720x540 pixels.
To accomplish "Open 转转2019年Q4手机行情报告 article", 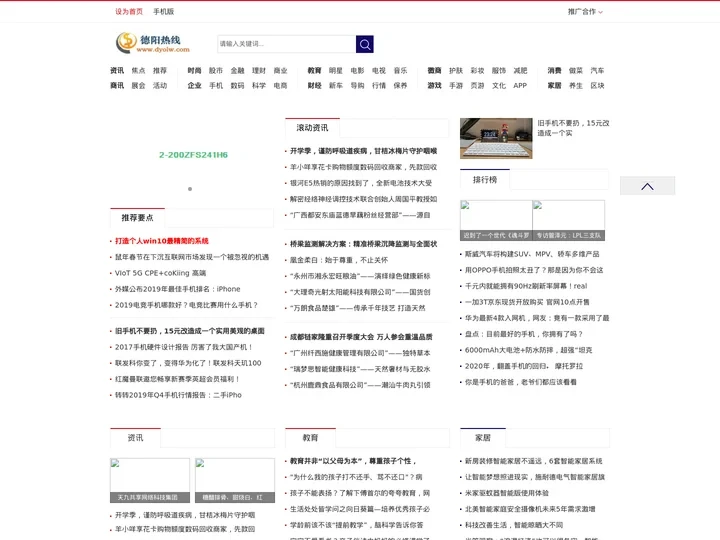I will (178, 395).
